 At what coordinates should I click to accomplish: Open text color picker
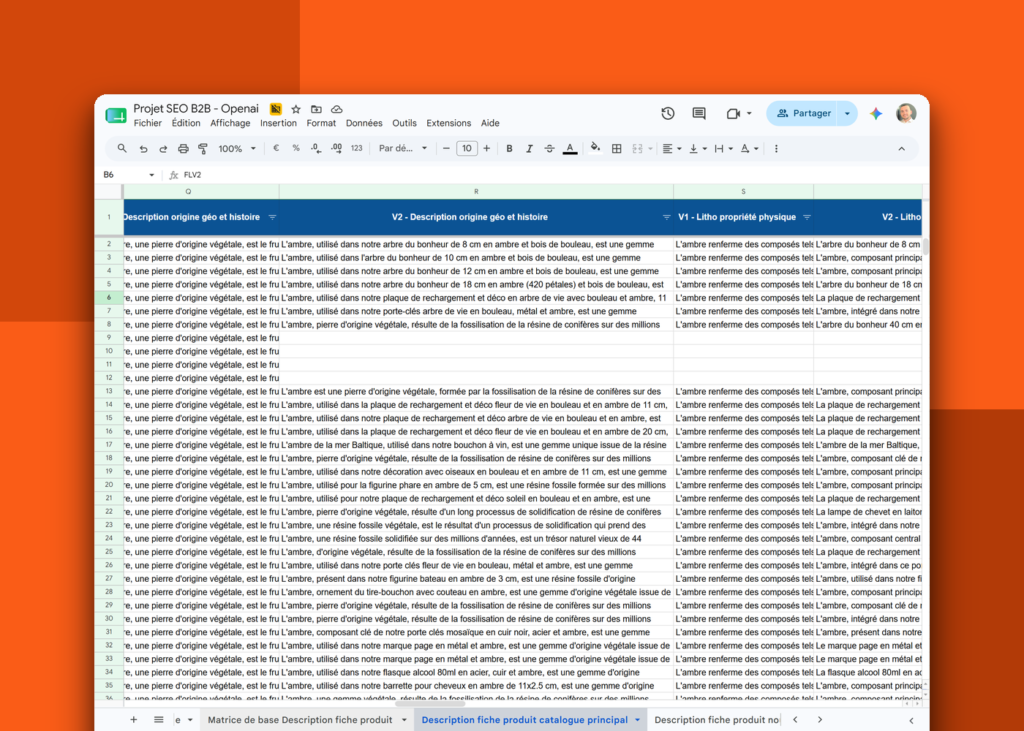pyautogui.click(x=570, y=149)
